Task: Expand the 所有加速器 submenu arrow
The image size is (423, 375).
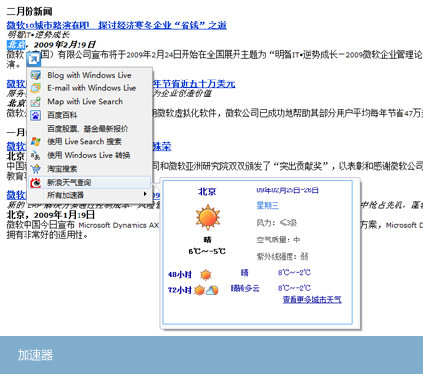Action: 145,194
